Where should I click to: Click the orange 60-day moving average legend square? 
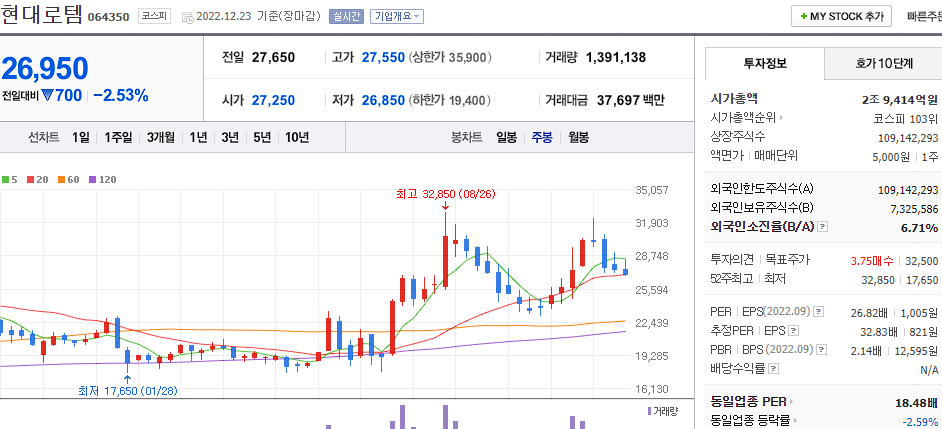click(61, 180)
